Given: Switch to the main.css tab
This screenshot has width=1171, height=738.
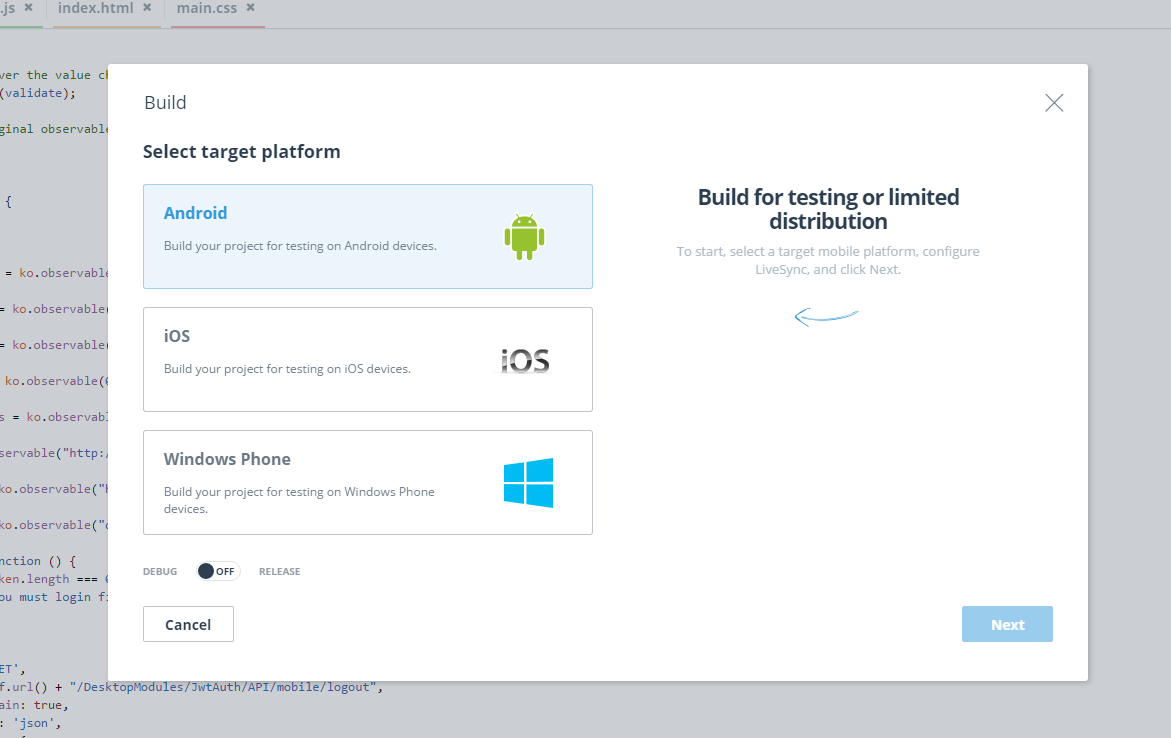Looking at the screenshot, I should (207, 8).
